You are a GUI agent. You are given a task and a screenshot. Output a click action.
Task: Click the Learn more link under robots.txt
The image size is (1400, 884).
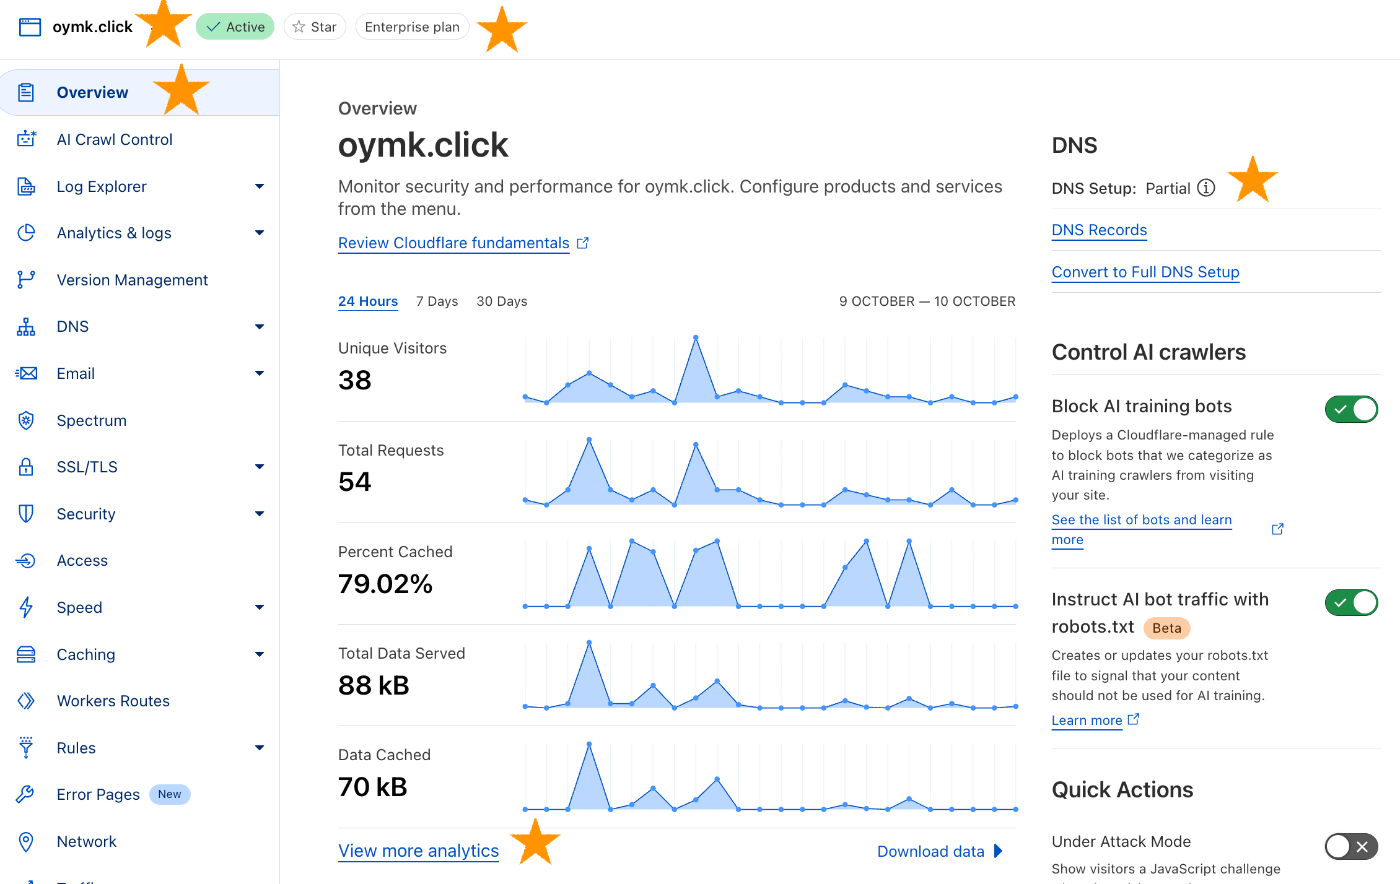coord(1087,720)
